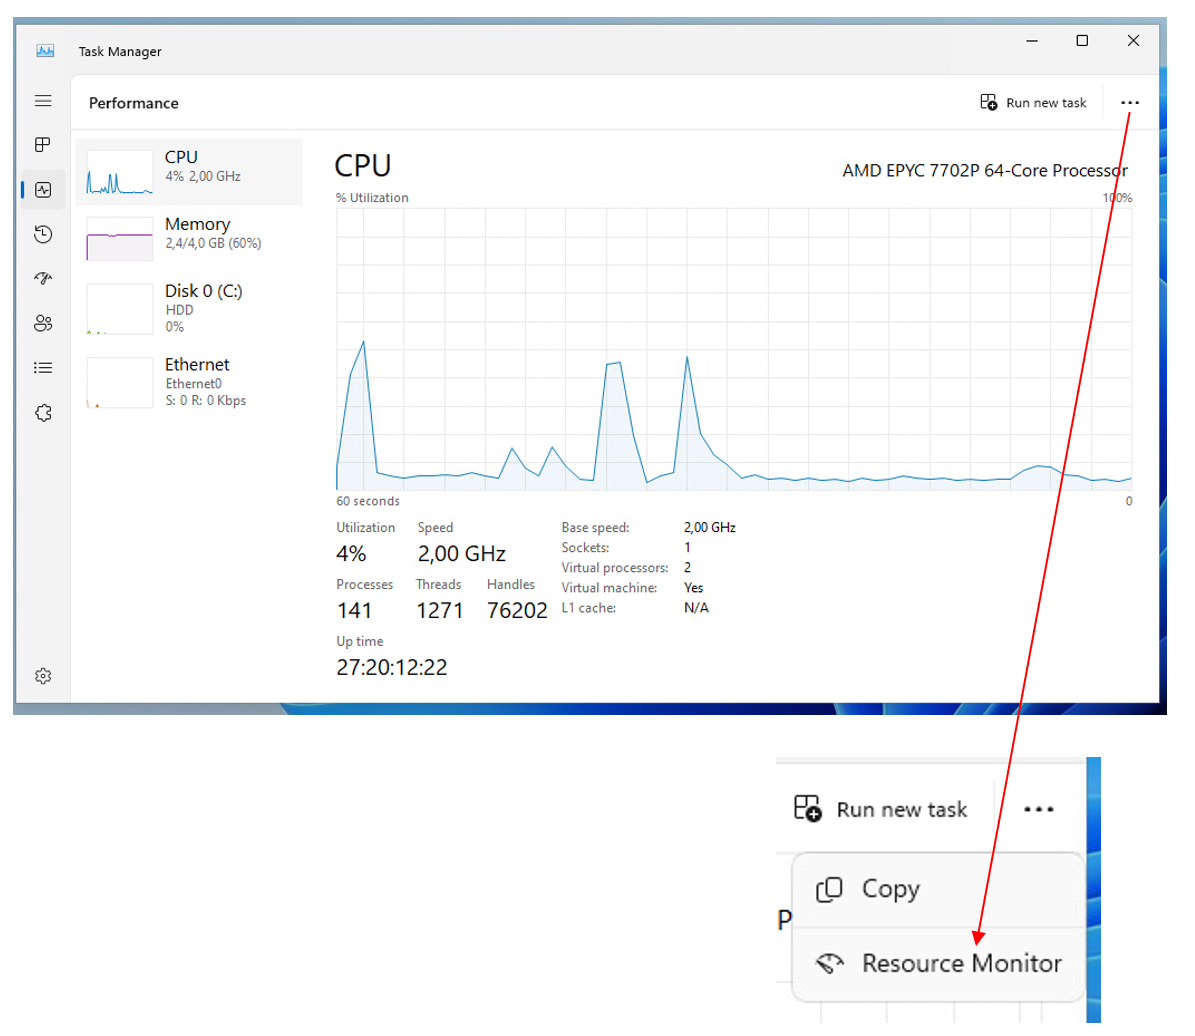Open the three-dot more options menu
The width and height of the screenshot is (1195, 1036).
click(x=1129, y=103)
